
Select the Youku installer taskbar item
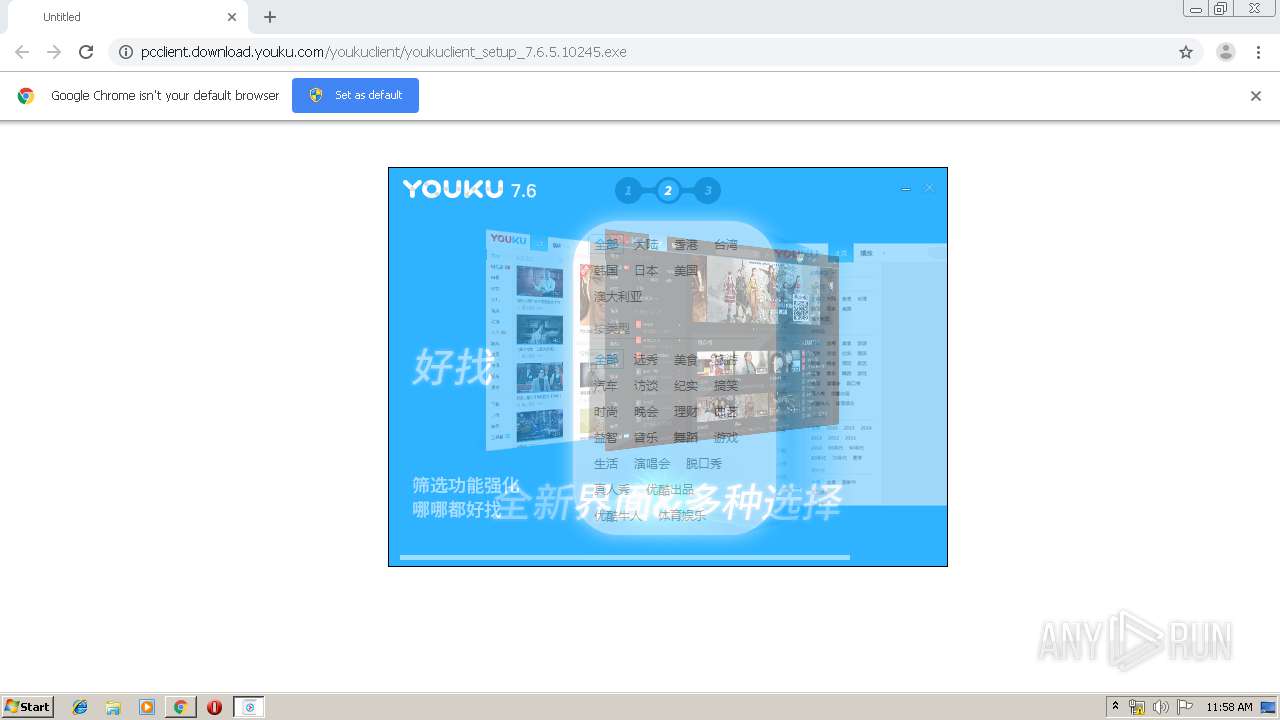(x=249, y=707)
